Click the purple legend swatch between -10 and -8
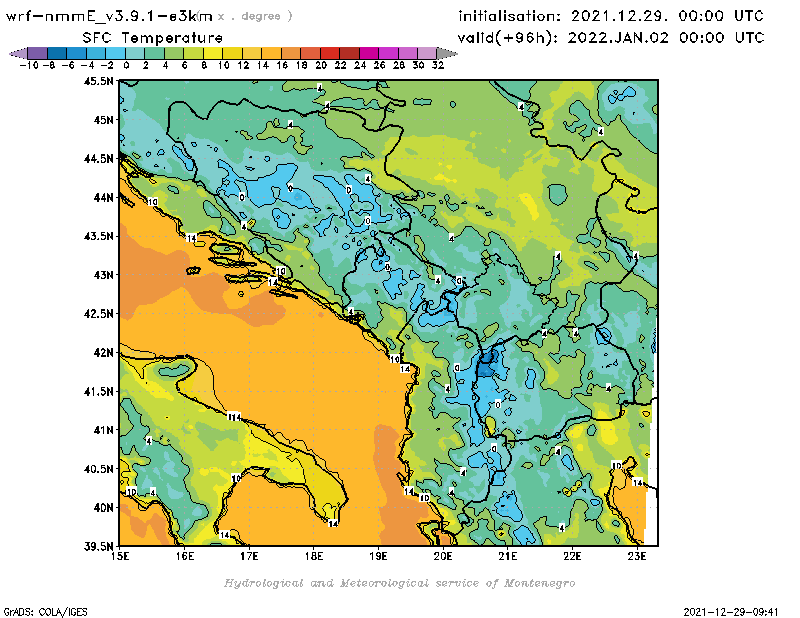Screen dimensions: 800x618 tap(37, 54)
